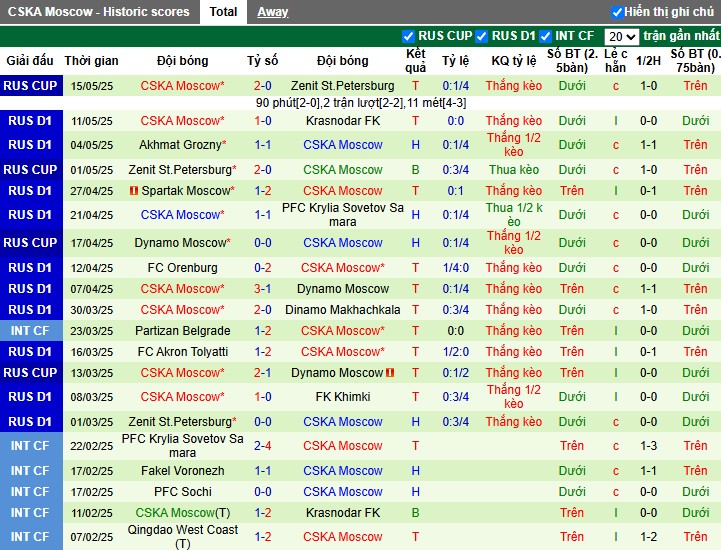Click the penalty shootout note line

pos(361,103)
